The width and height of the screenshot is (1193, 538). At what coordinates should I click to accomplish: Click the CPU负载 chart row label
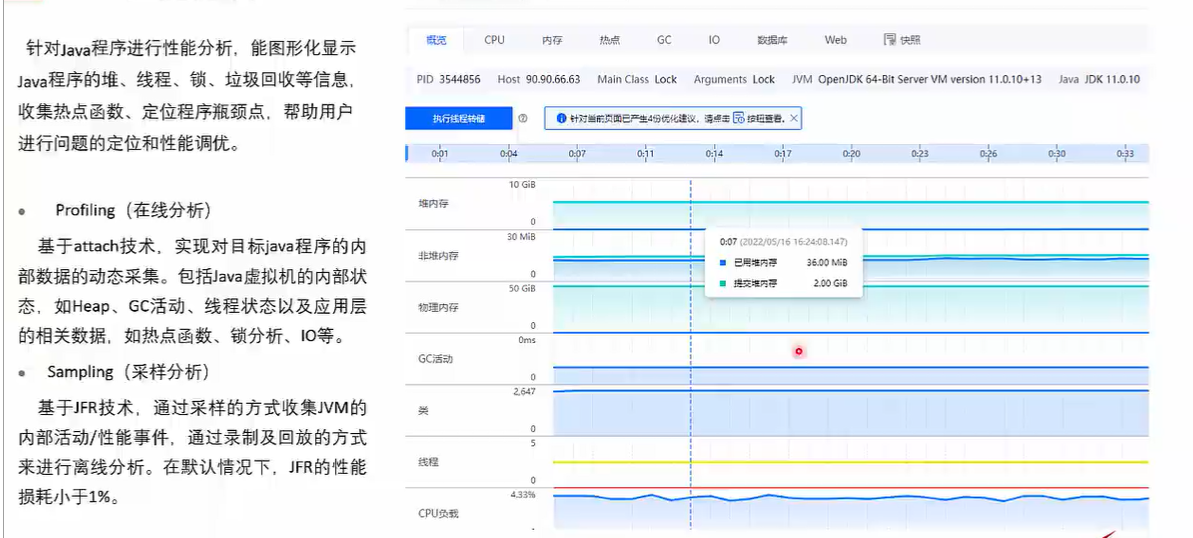point(438,514)
